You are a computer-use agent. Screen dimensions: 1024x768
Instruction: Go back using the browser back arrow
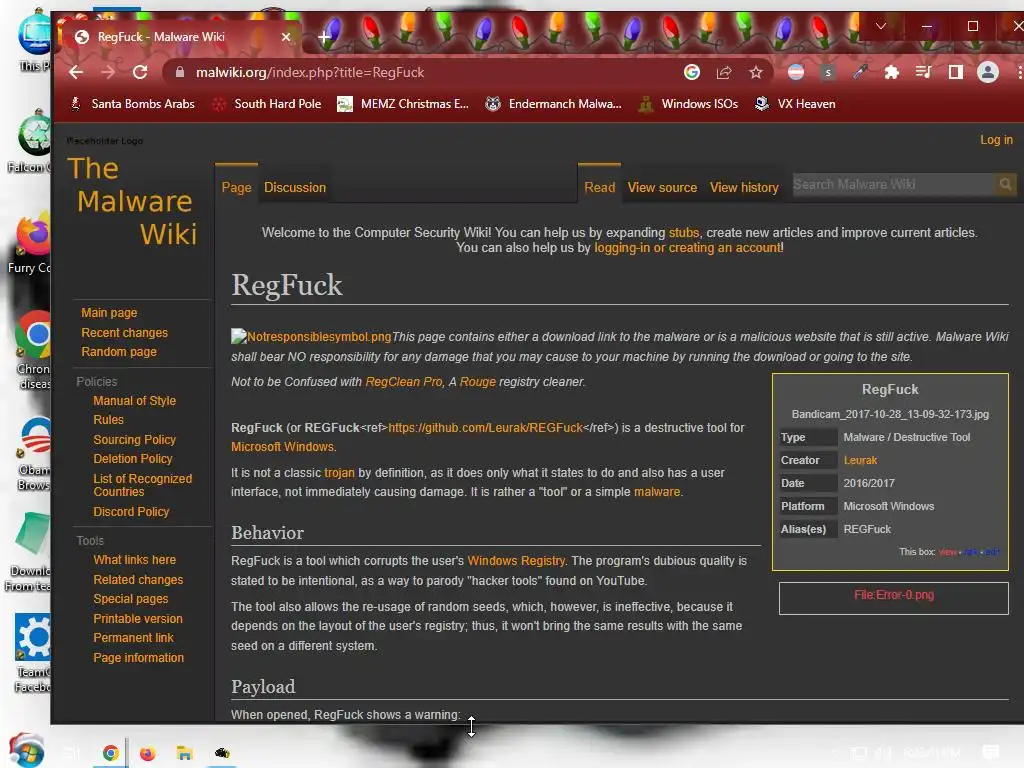pyautogui.click(x=76, y=72)
